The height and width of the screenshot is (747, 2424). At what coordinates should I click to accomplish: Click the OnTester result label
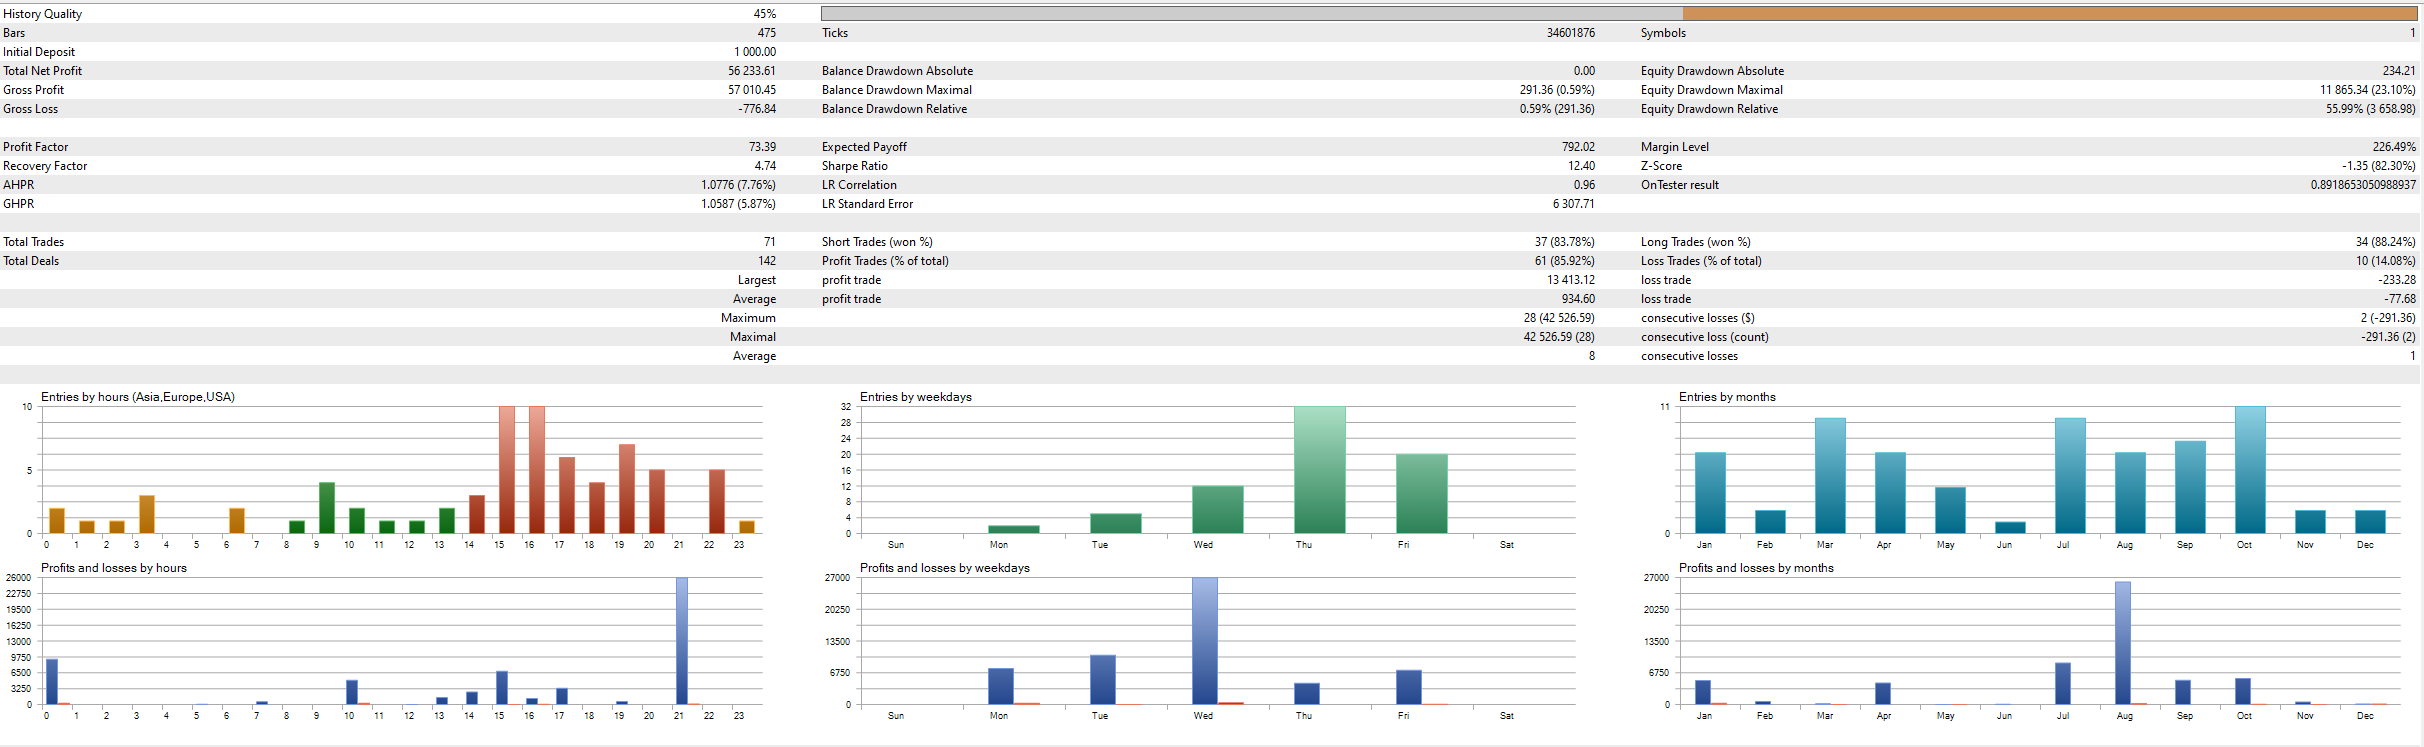[x=1680, y=185]
